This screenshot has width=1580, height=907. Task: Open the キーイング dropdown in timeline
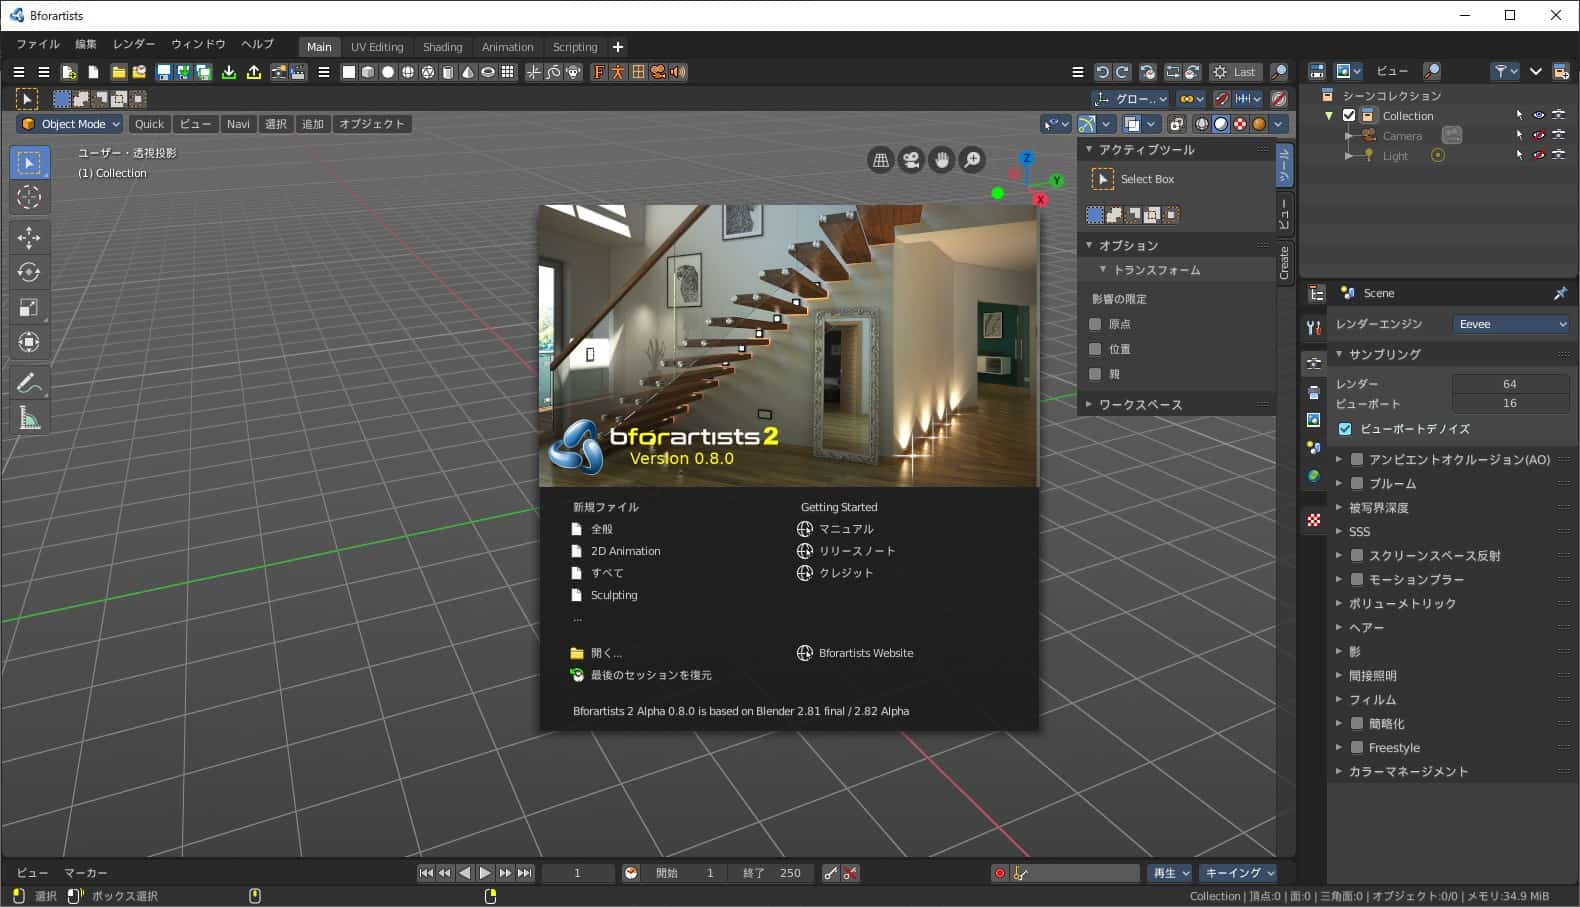coord(1238,873)
